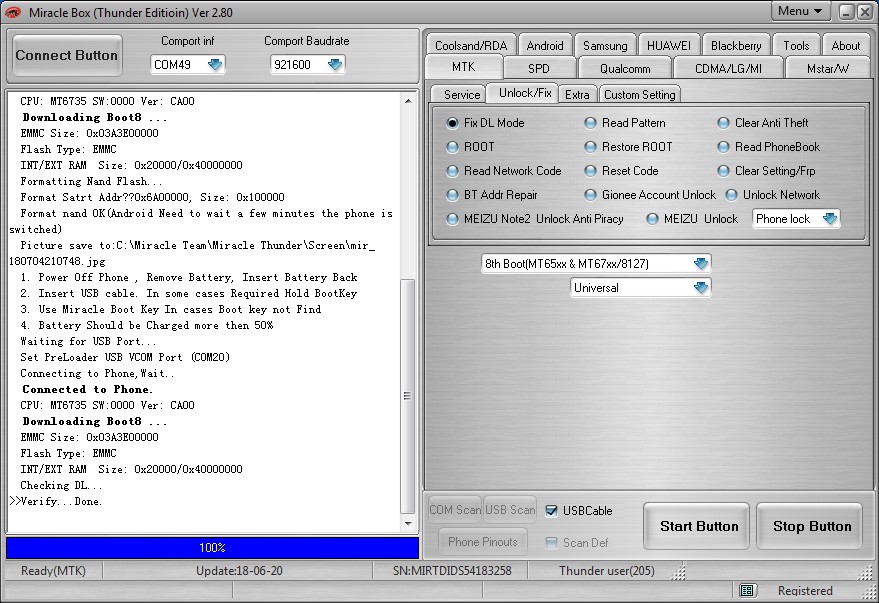This screenshot has height=603, width=879.
Task: Switch to the Service sub-tab
Action: pos(462,95)
